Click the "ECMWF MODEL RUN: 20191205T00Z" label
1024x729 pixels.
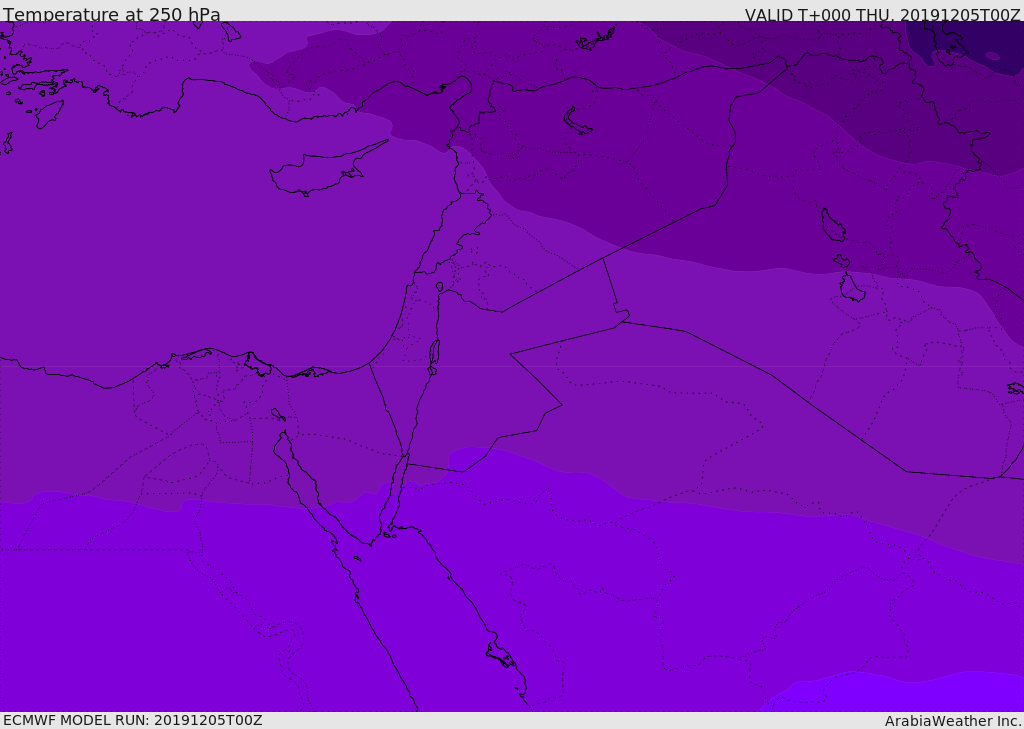click(x=133, y=720)
